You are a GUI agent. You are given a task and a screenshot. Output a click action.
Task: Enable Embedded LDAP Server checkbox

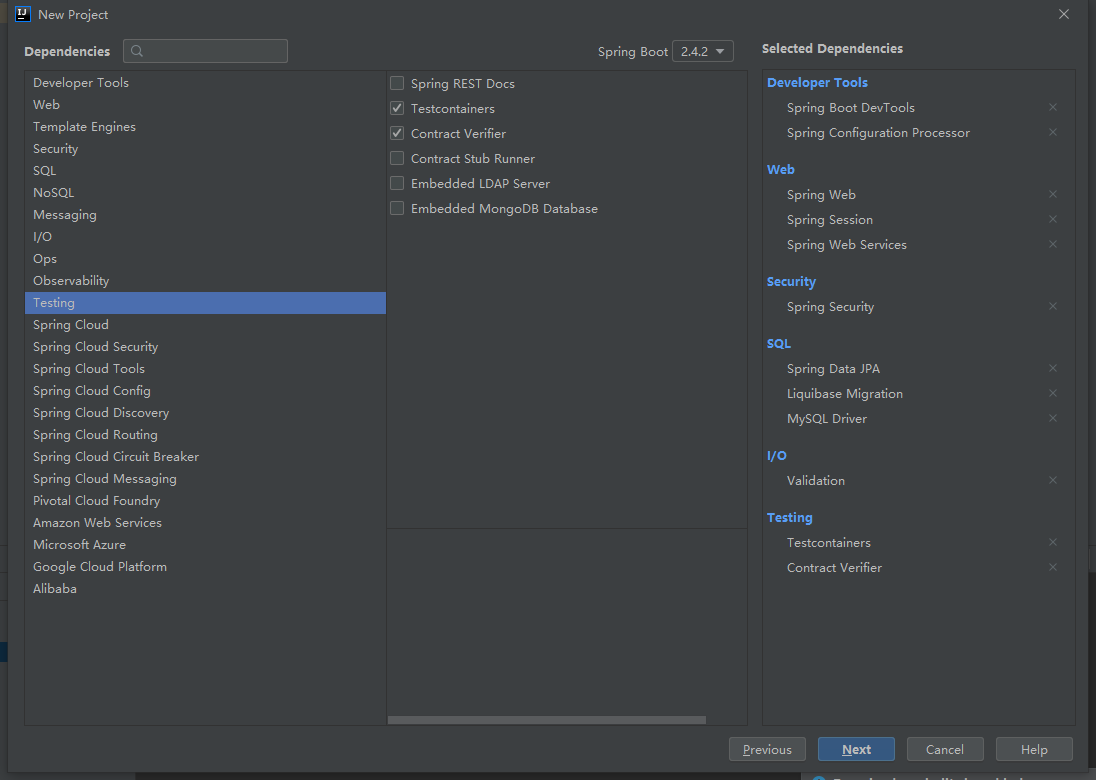(397, 183)
